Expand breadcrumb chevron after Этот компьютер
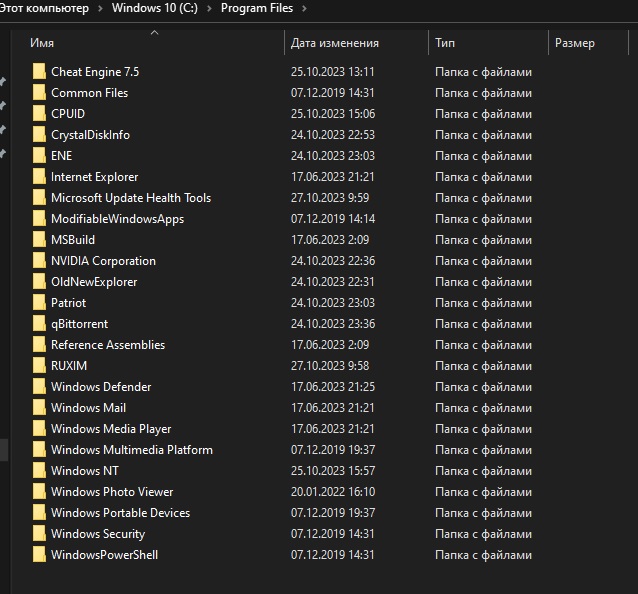 click(x=100, y=8)
